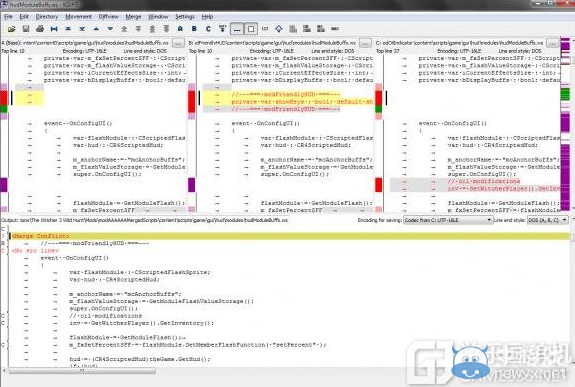
Task: Toggle show white space characters button
Action: click(251, 29)
